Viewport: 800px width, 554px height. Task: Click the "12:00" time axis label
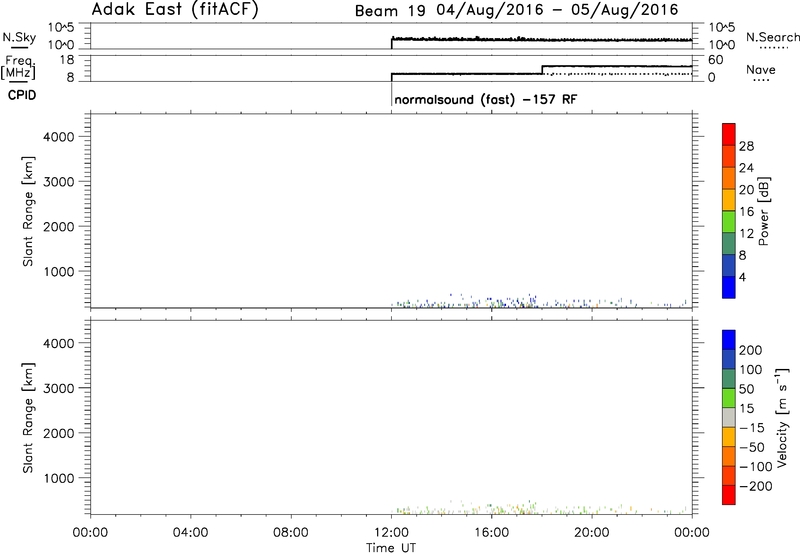pyautogui.click(x=391, y=533)
